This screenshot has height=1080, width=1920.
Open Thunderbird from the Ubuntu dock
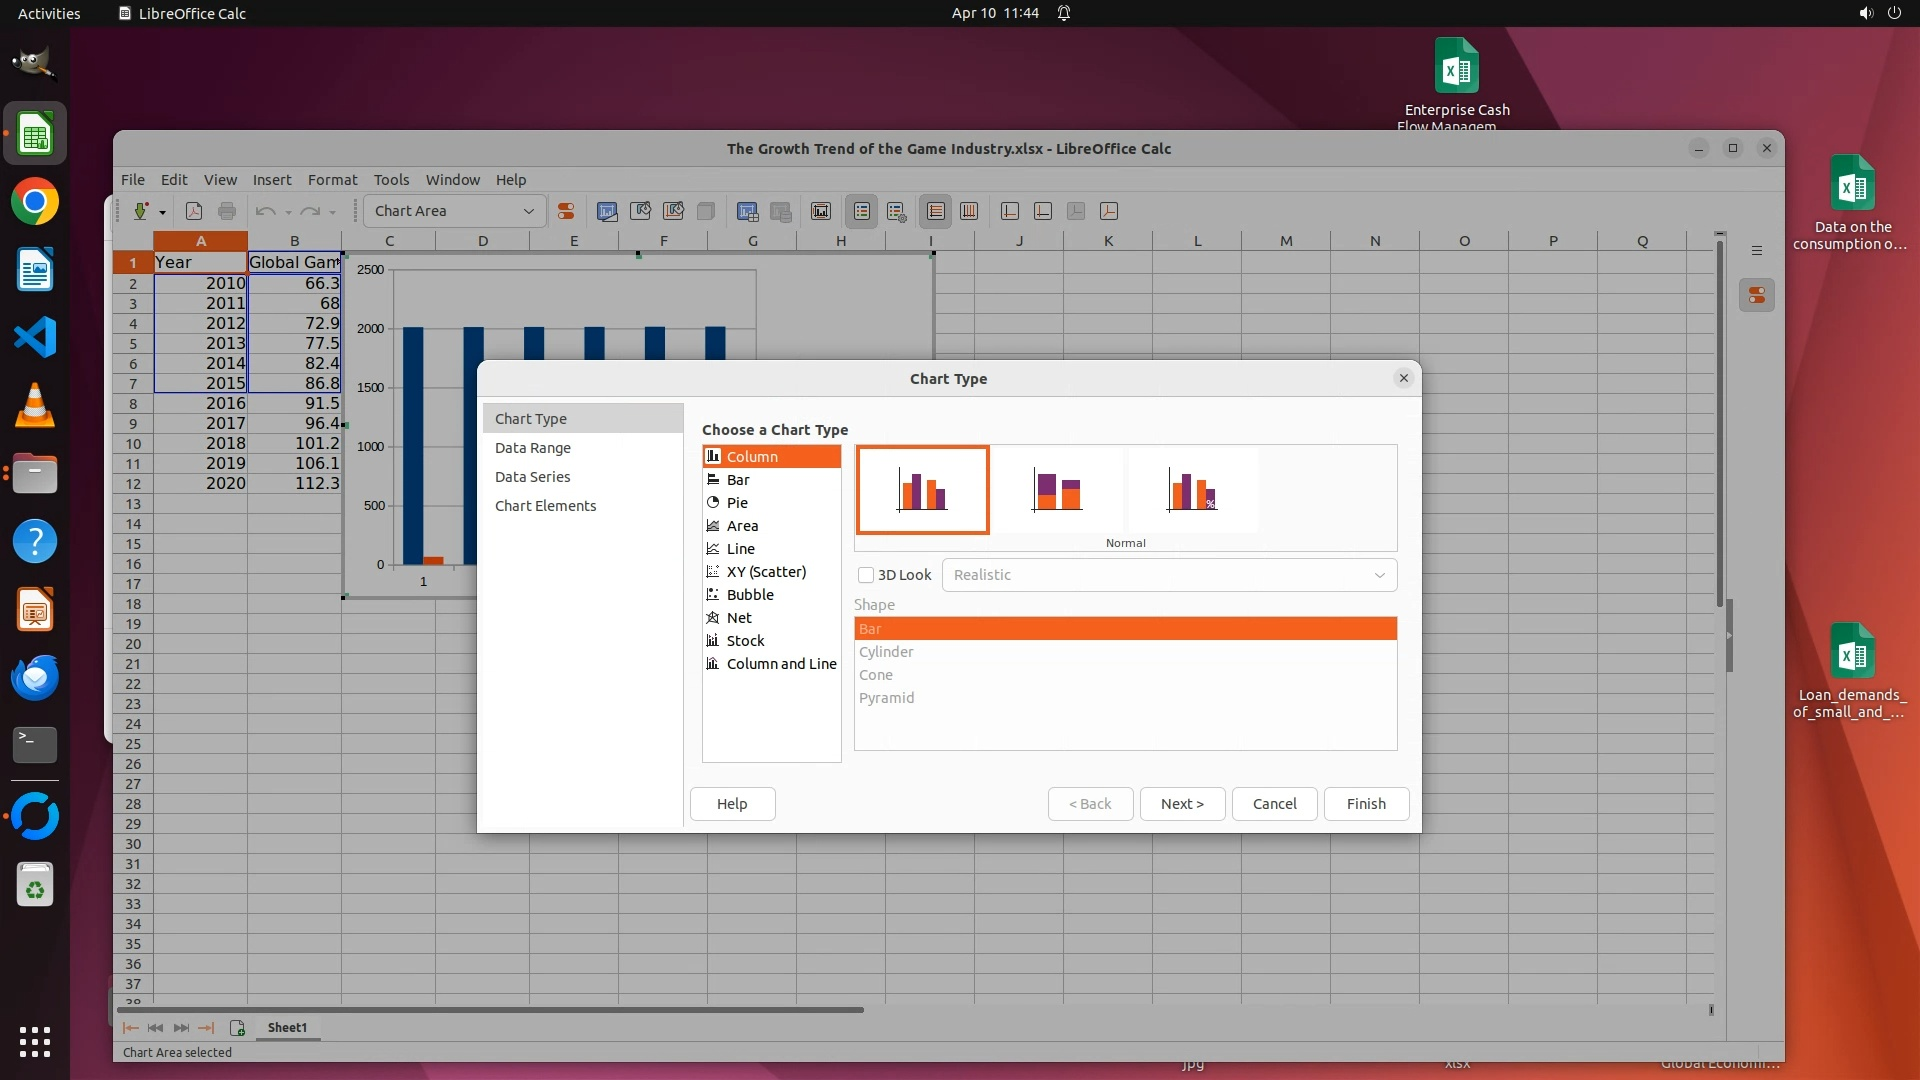[x=35, y=678]
